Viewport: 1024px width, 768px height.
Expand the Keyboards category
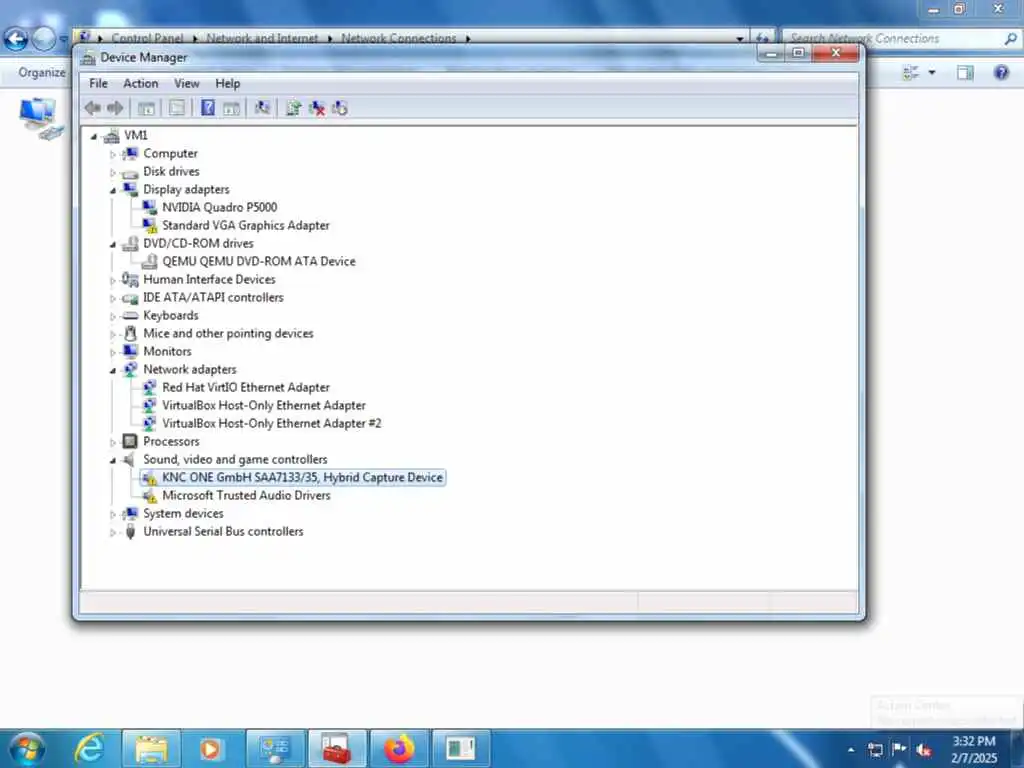pos(112,316)
